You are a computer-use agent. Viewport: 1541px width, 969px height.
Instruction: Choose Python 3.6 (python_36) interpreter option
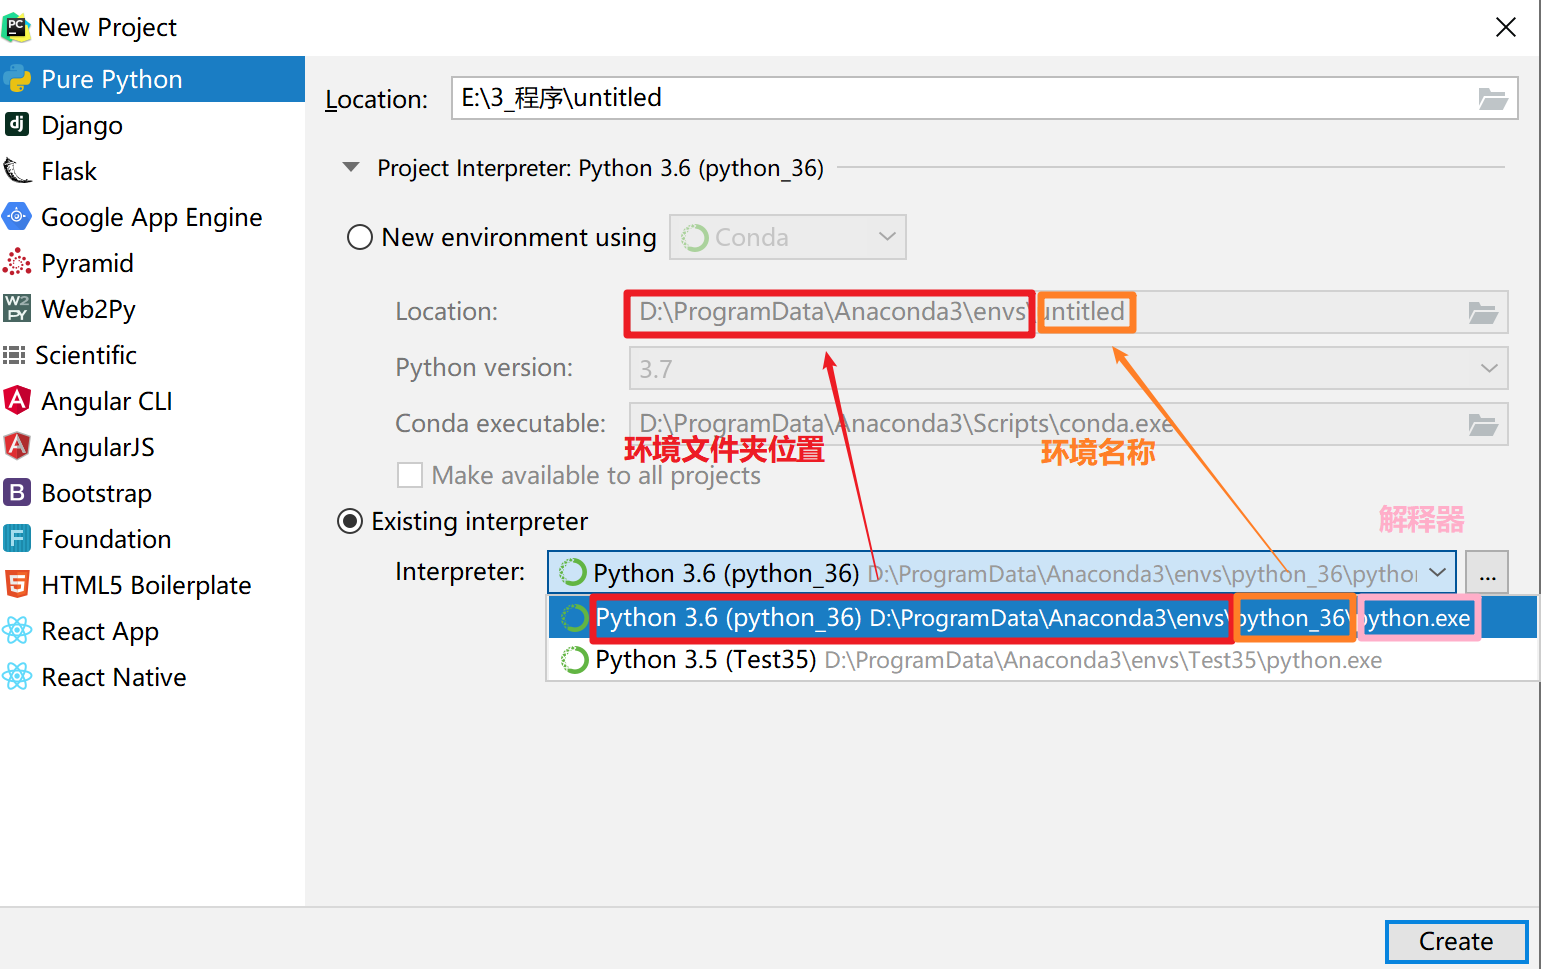pyautogui.click(x=1042, y=617)
